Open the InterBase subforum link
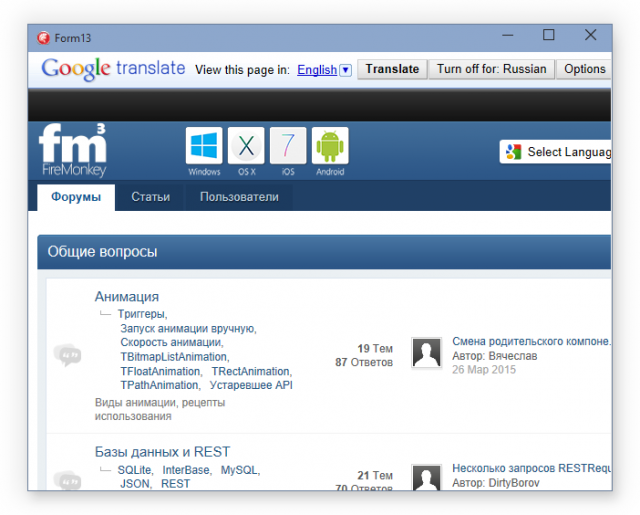Image resolution: width=640 pixels, height=515 pixels. click(187, 470)
